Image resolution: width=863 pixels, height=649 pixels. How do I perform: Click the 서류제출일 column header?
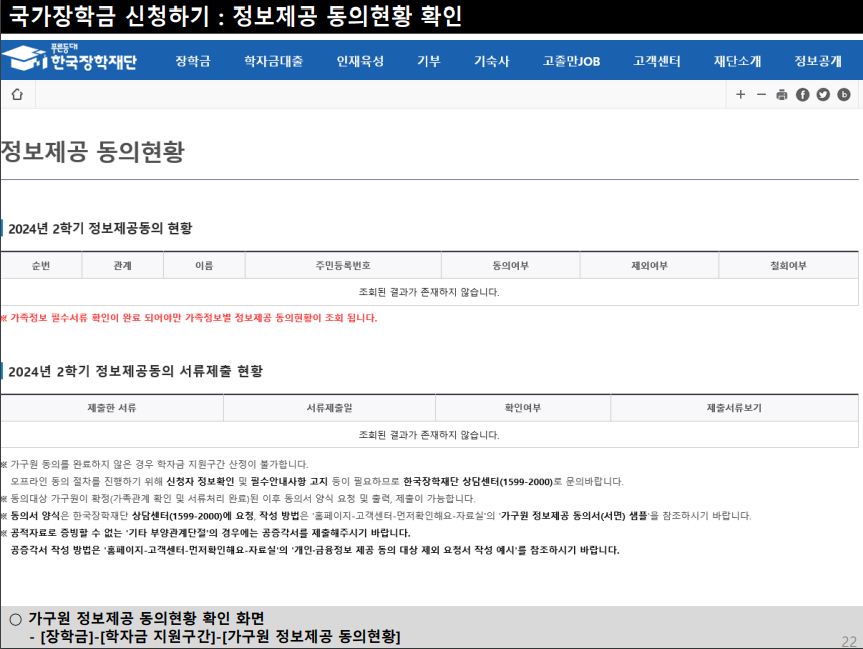point(329,408)
